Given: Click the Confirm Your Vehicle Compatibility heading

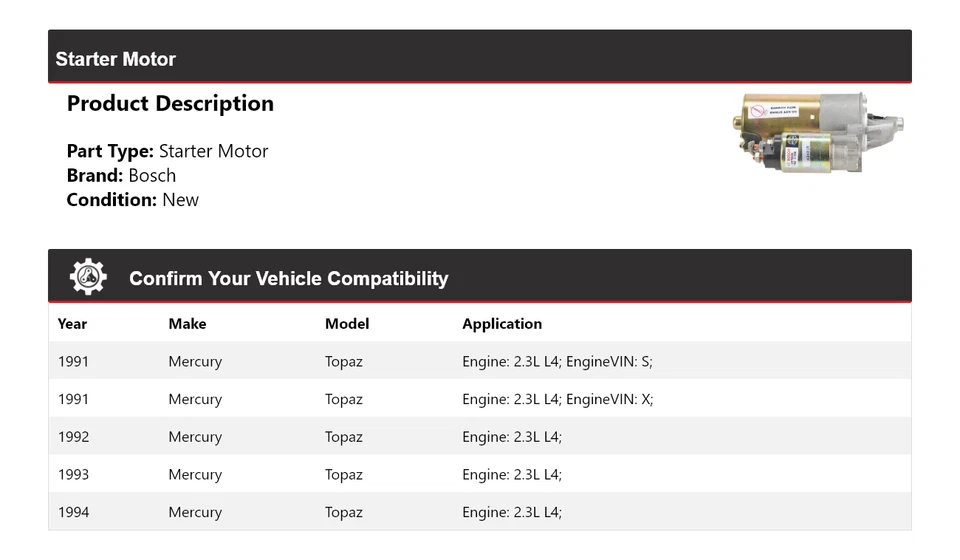Looking at the screenshot, I should coord(288,278).
